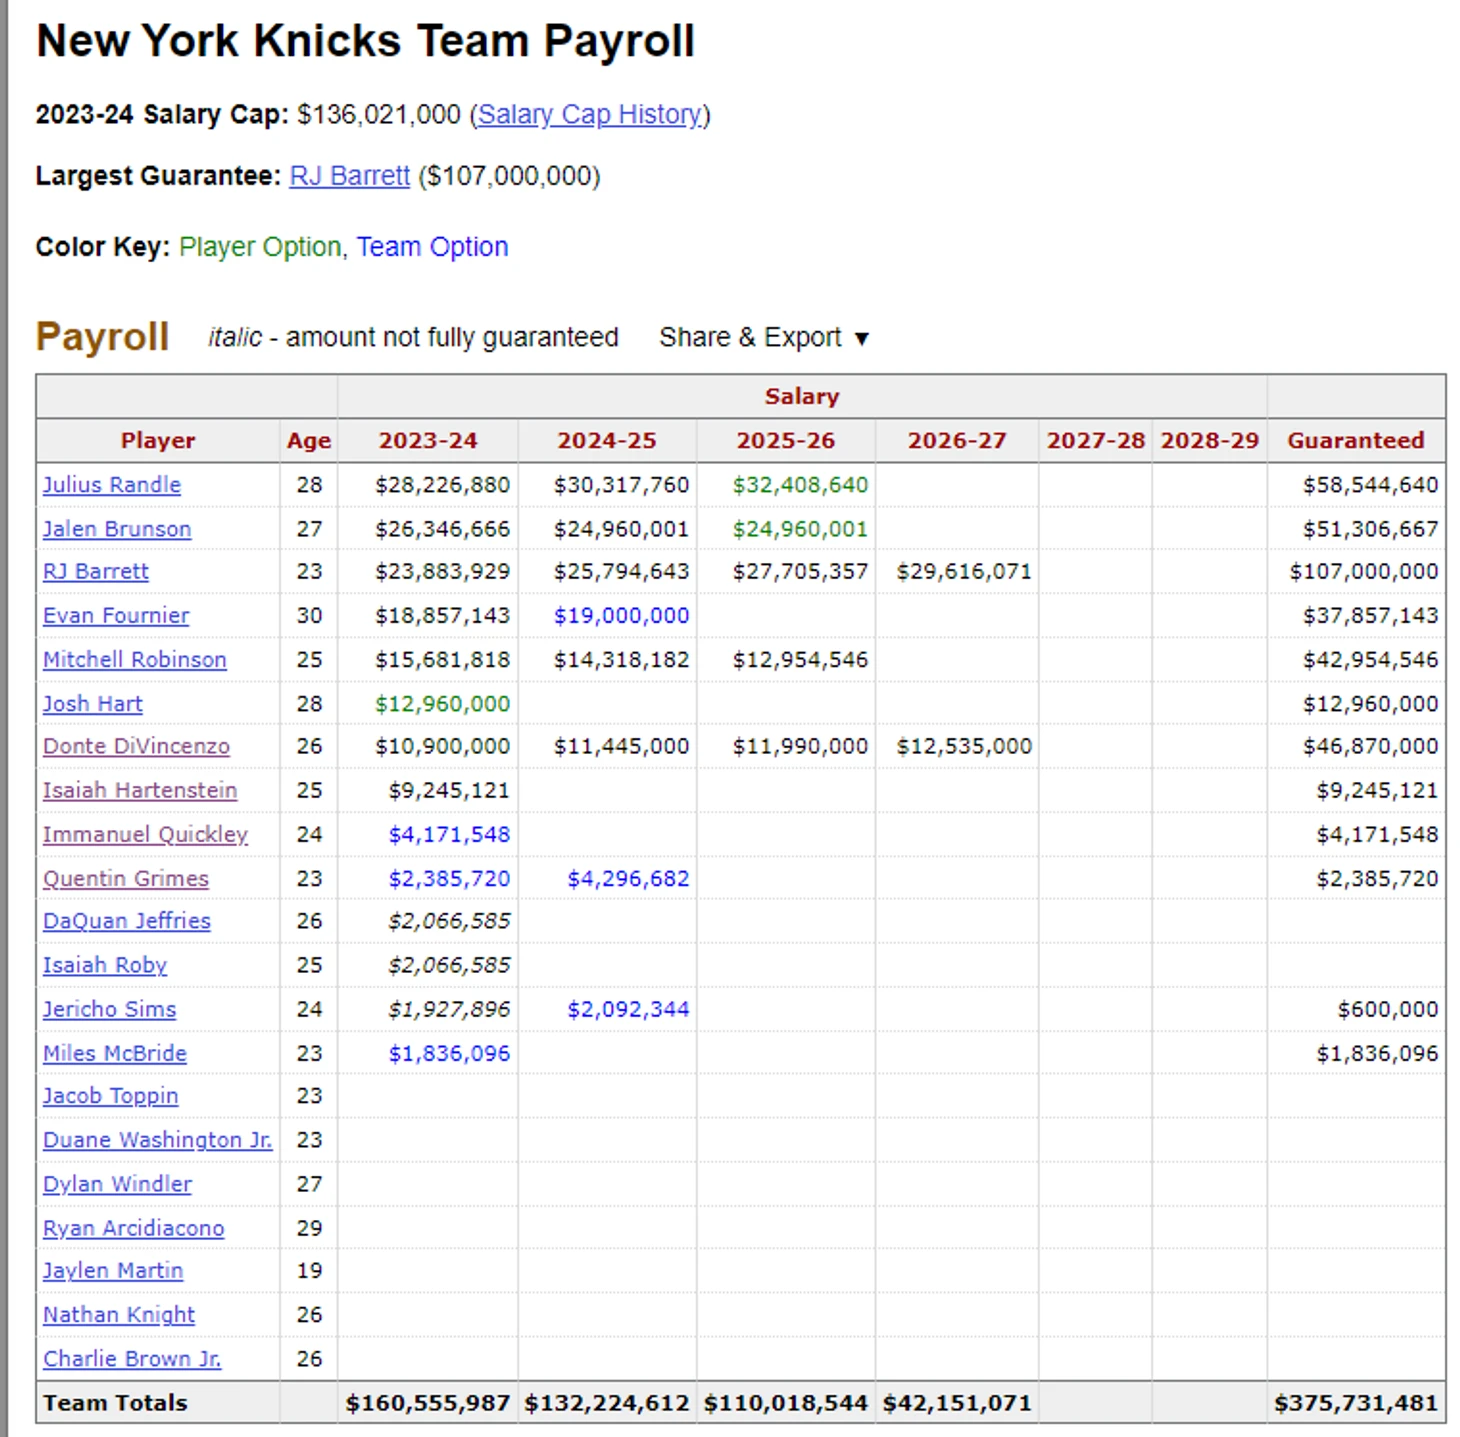The width and height of the screenshot is (1460, 1437).
Task: Sort by the 2028-29 salary column header
Action: point(1209,441)
